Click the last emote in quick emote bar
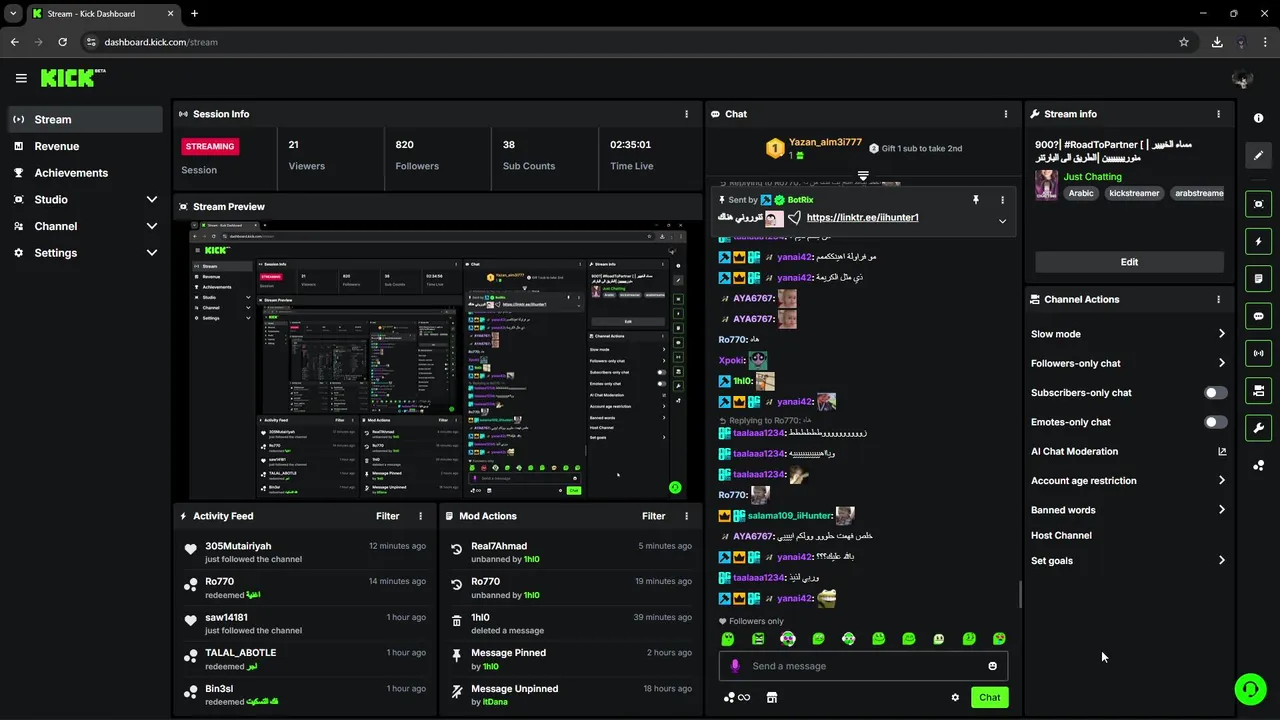The image size is (1280, 720). [999, 639]
